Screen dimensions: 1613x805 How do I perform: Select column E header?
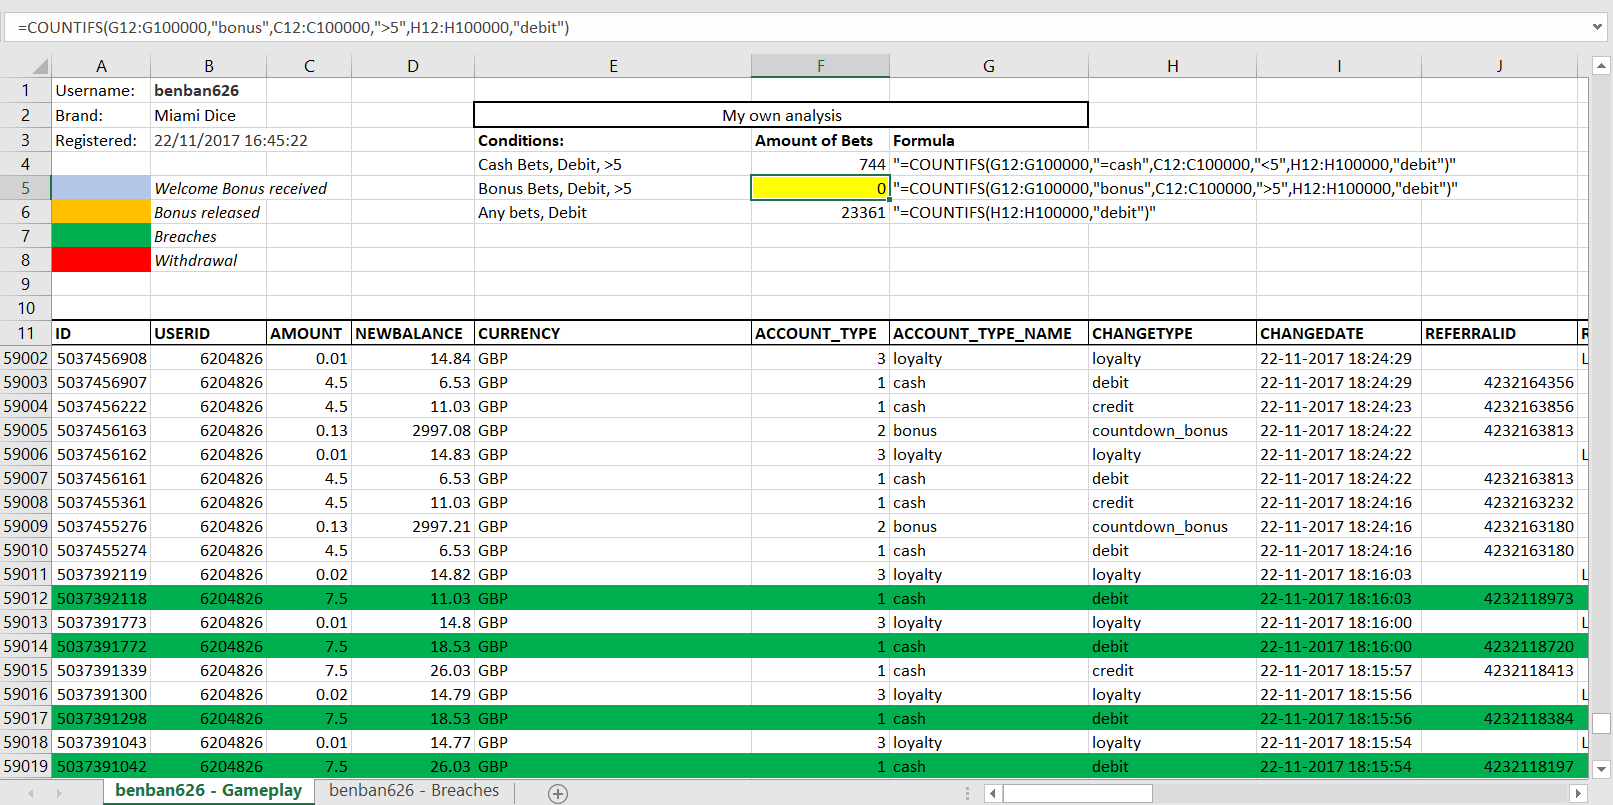pos(613,66)
